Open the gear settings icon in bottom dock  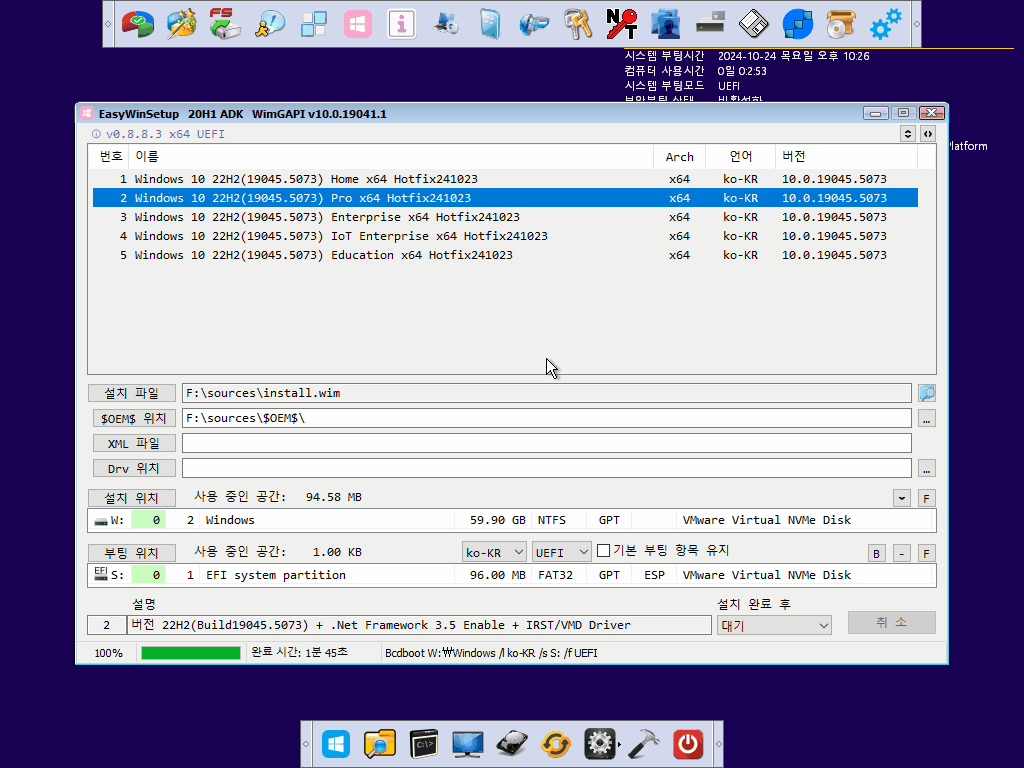[600, 744]
